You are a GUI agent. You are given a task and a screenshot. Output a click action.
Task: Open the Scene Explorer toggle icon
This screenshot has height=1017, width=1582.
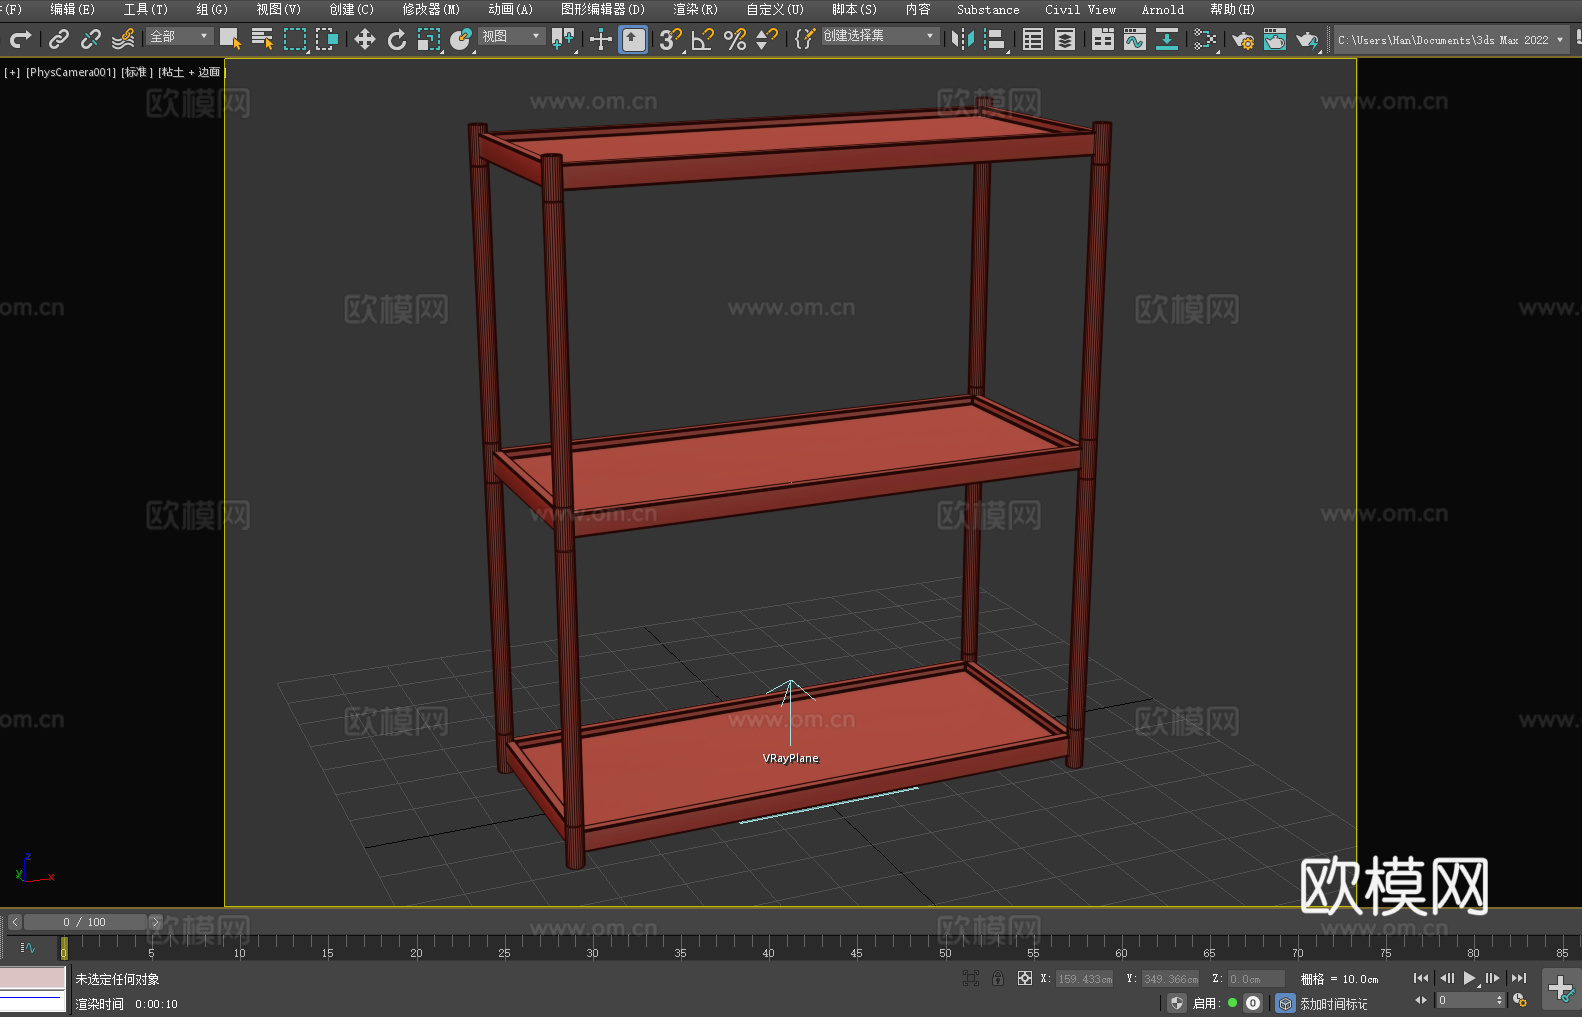click(x=1033, y=39)
